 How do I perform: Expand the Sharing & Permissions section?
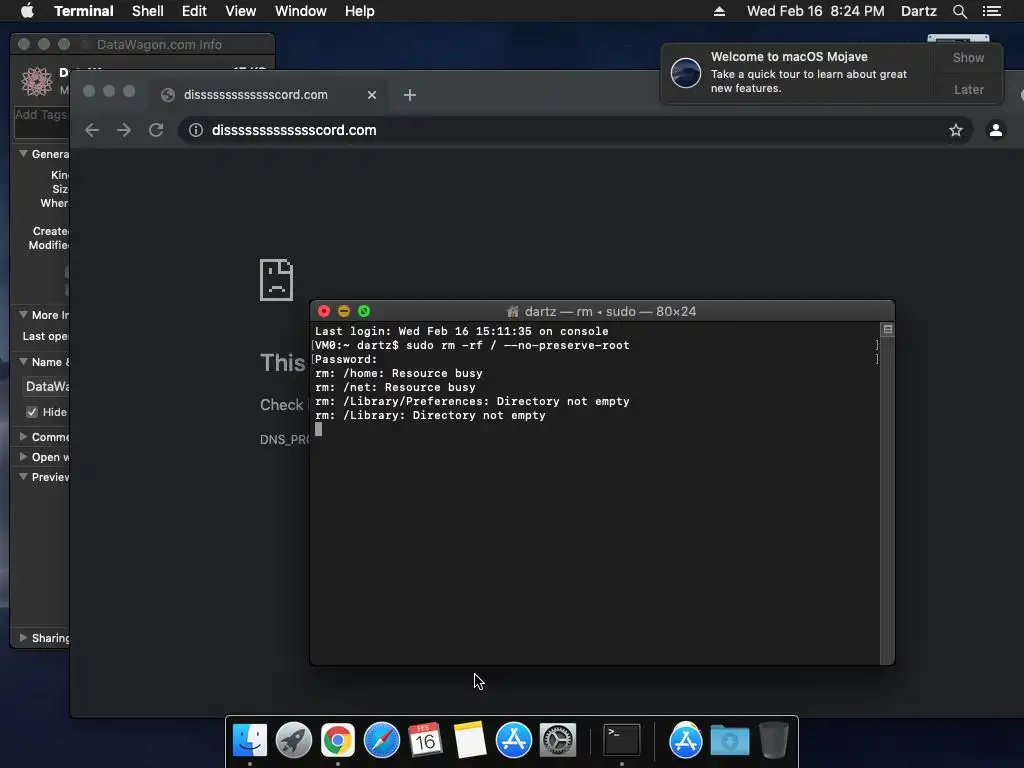click(x=24, y=637)
